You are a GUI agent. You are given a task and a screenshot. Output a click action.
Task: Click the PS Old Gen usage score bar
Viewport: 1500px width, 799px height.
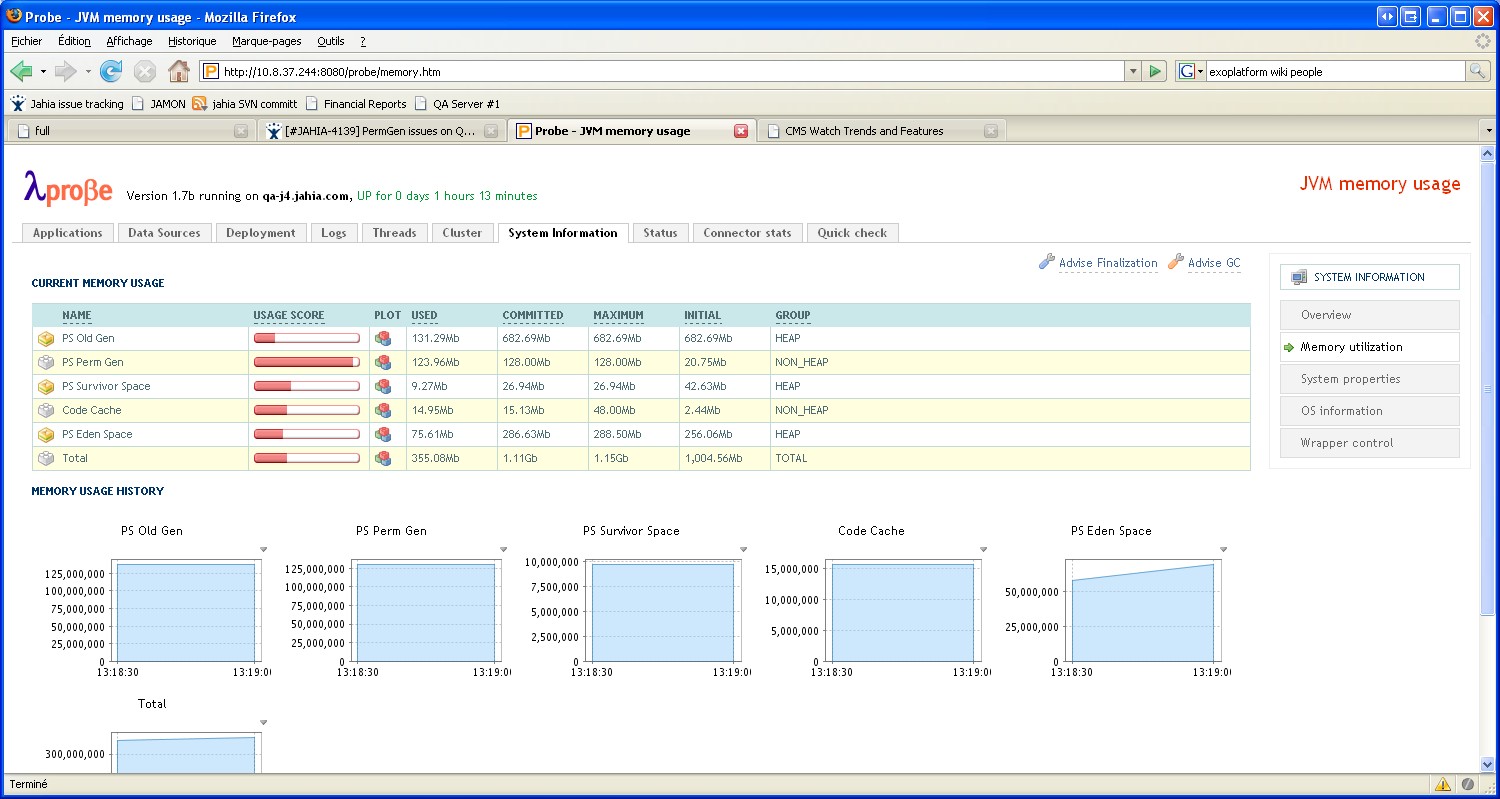[x=307, y=338]
